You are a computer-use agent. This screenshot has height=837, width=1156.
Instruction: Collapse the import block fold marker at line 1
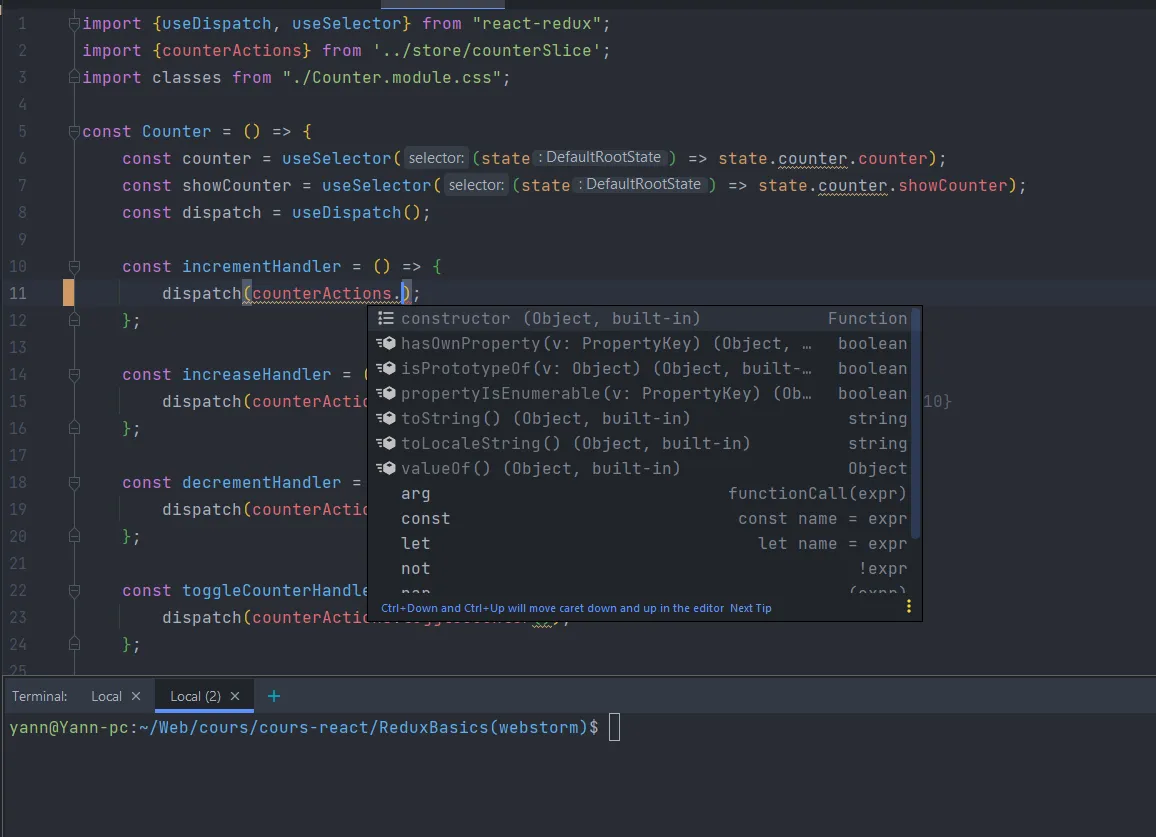point(74,24)
